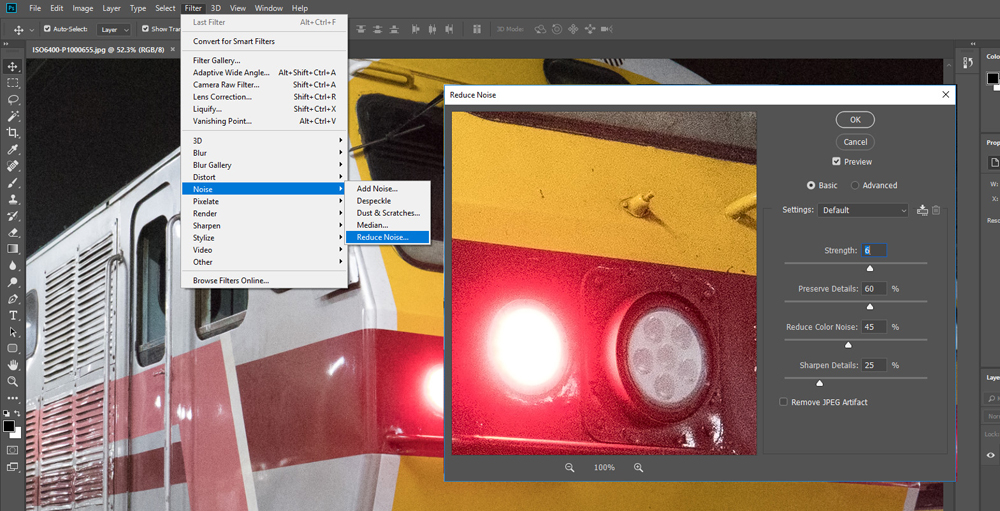The image size is (1000, 511).
Task: Toggle layer visibility eye icon
Action: pos(990,455)
